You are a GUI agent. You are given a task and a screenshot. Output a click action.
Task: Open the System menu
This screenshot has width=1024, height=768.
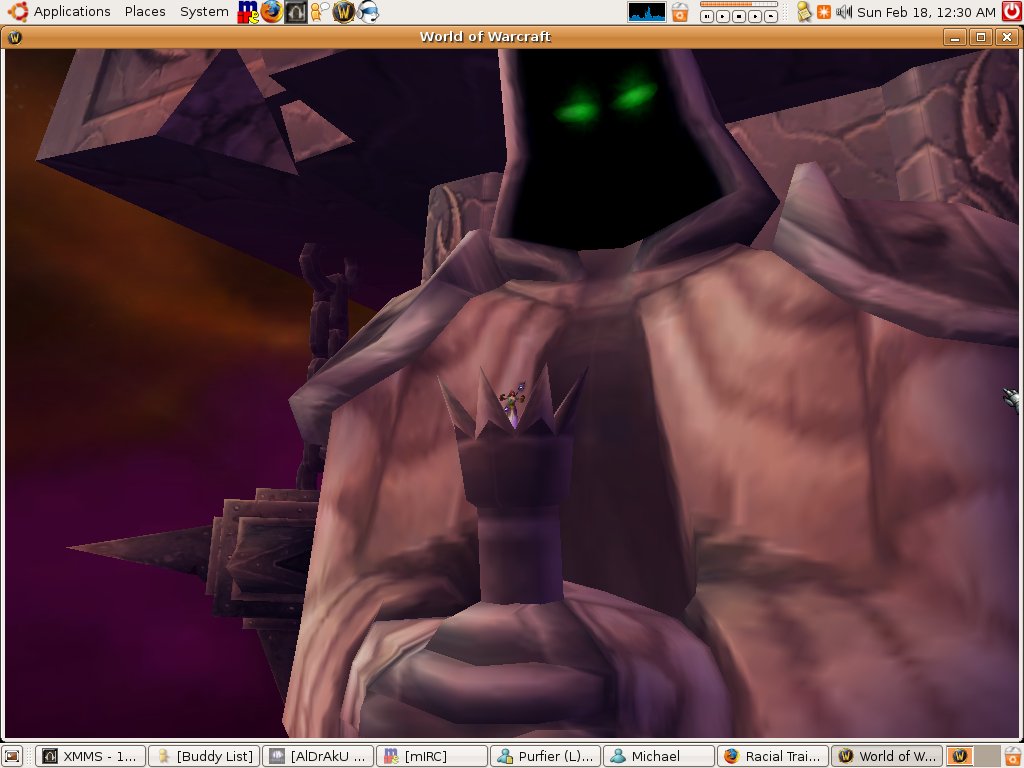(204, 11)
